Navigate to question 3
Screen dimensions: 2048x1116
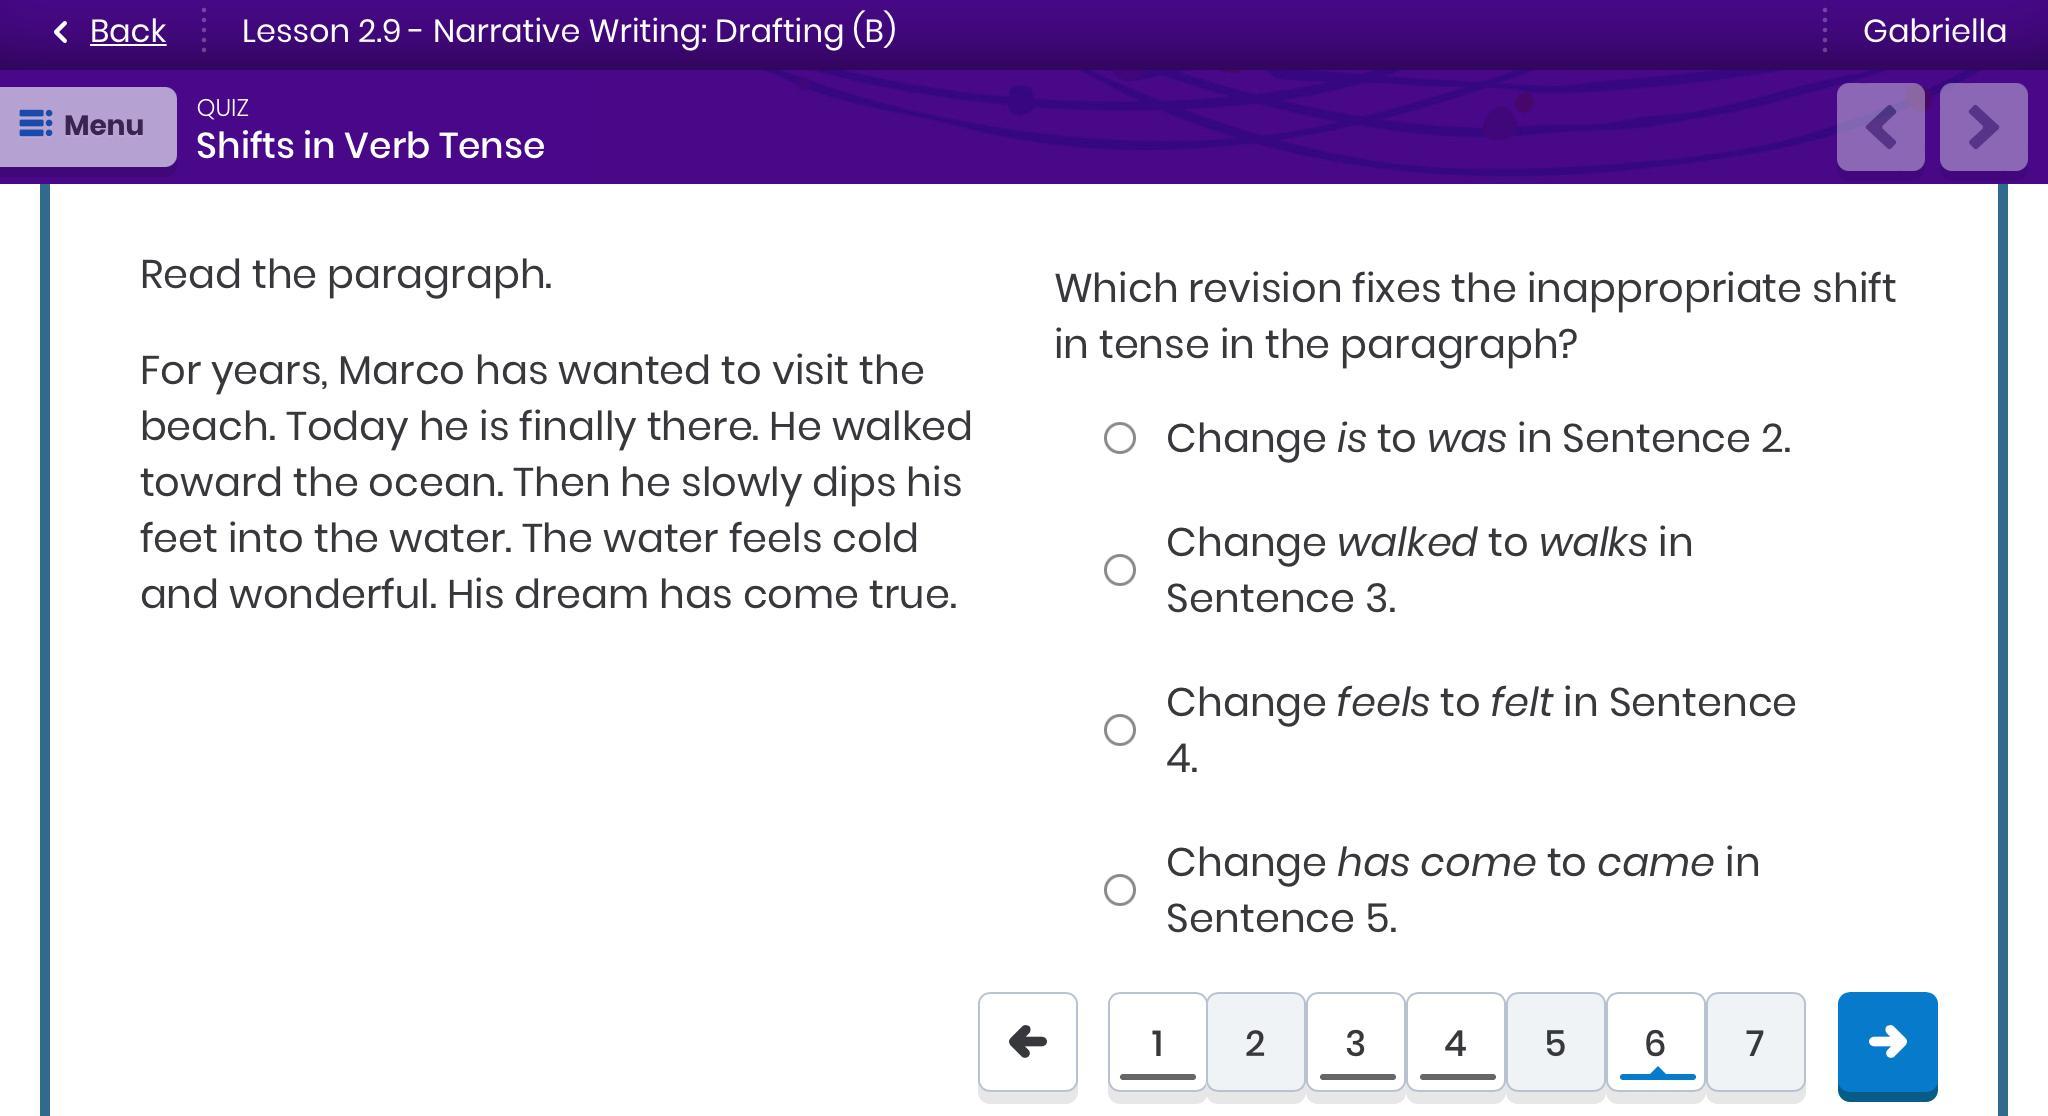(1355, 1042)
